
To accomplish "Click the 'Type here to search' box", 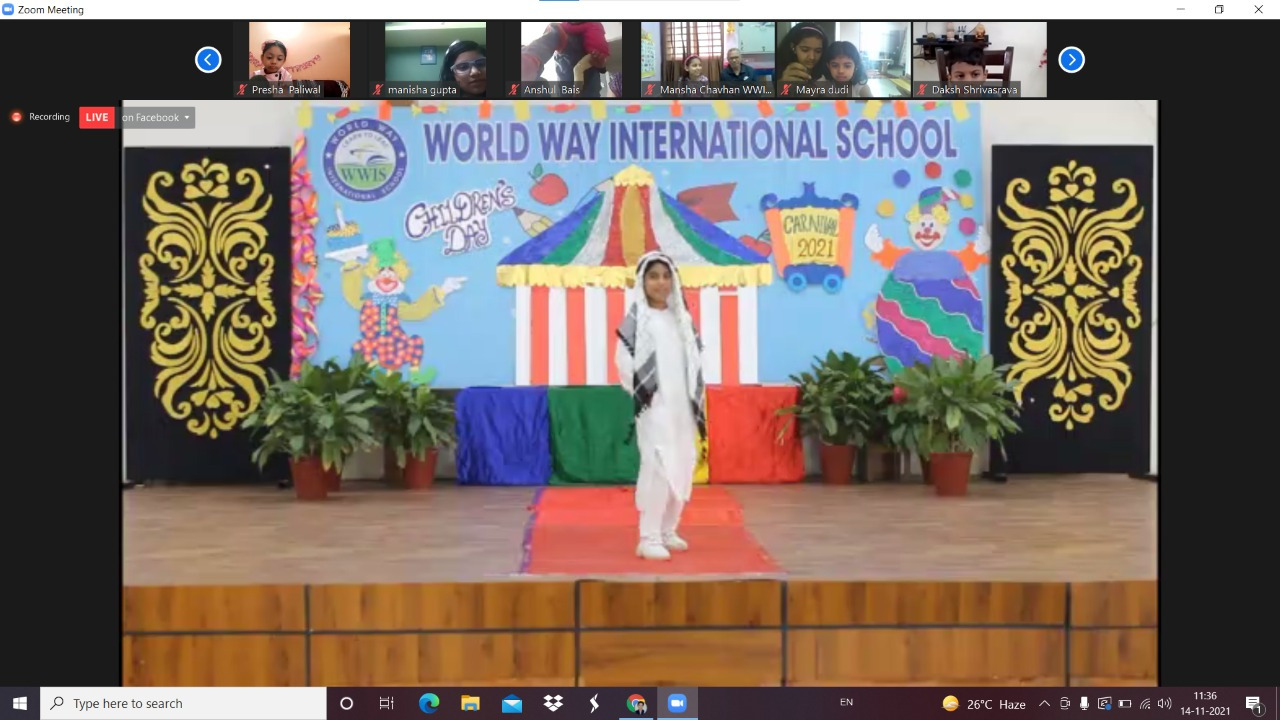I will pyautogui.click(x=183, y=704).
